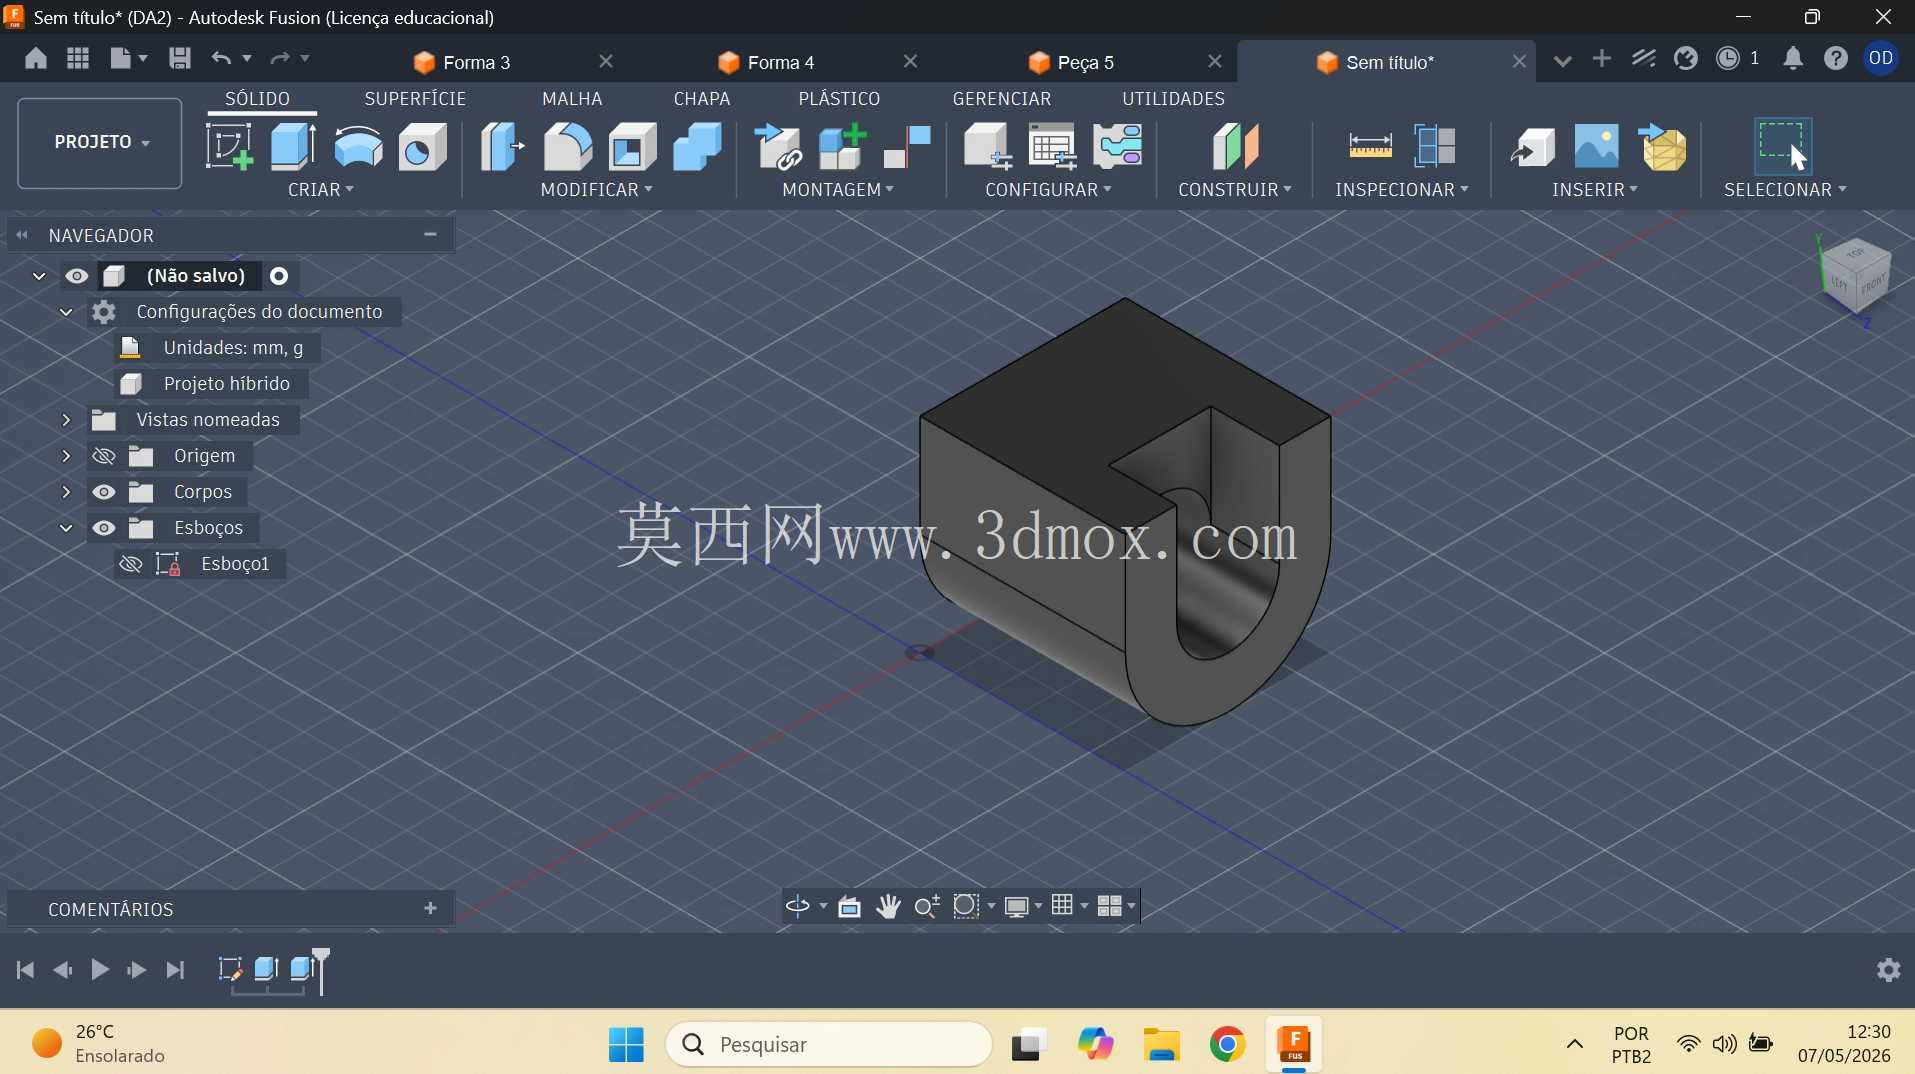Add a new comment with the plus button
The width and height of the screenshot is (1915, 1074).
[431, 909]
